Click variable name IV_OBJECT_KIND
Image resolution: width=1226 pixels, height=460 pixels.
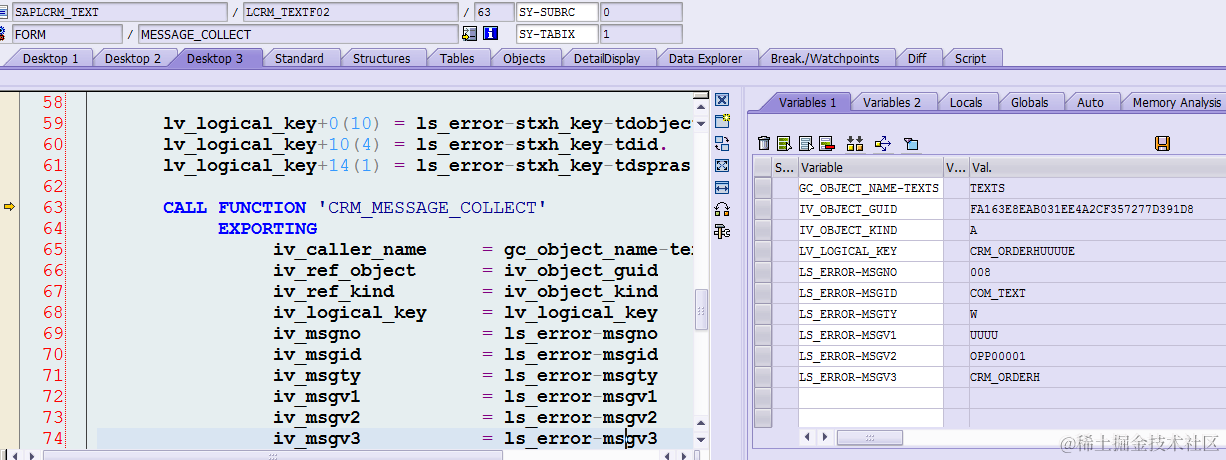coord(848,230)
